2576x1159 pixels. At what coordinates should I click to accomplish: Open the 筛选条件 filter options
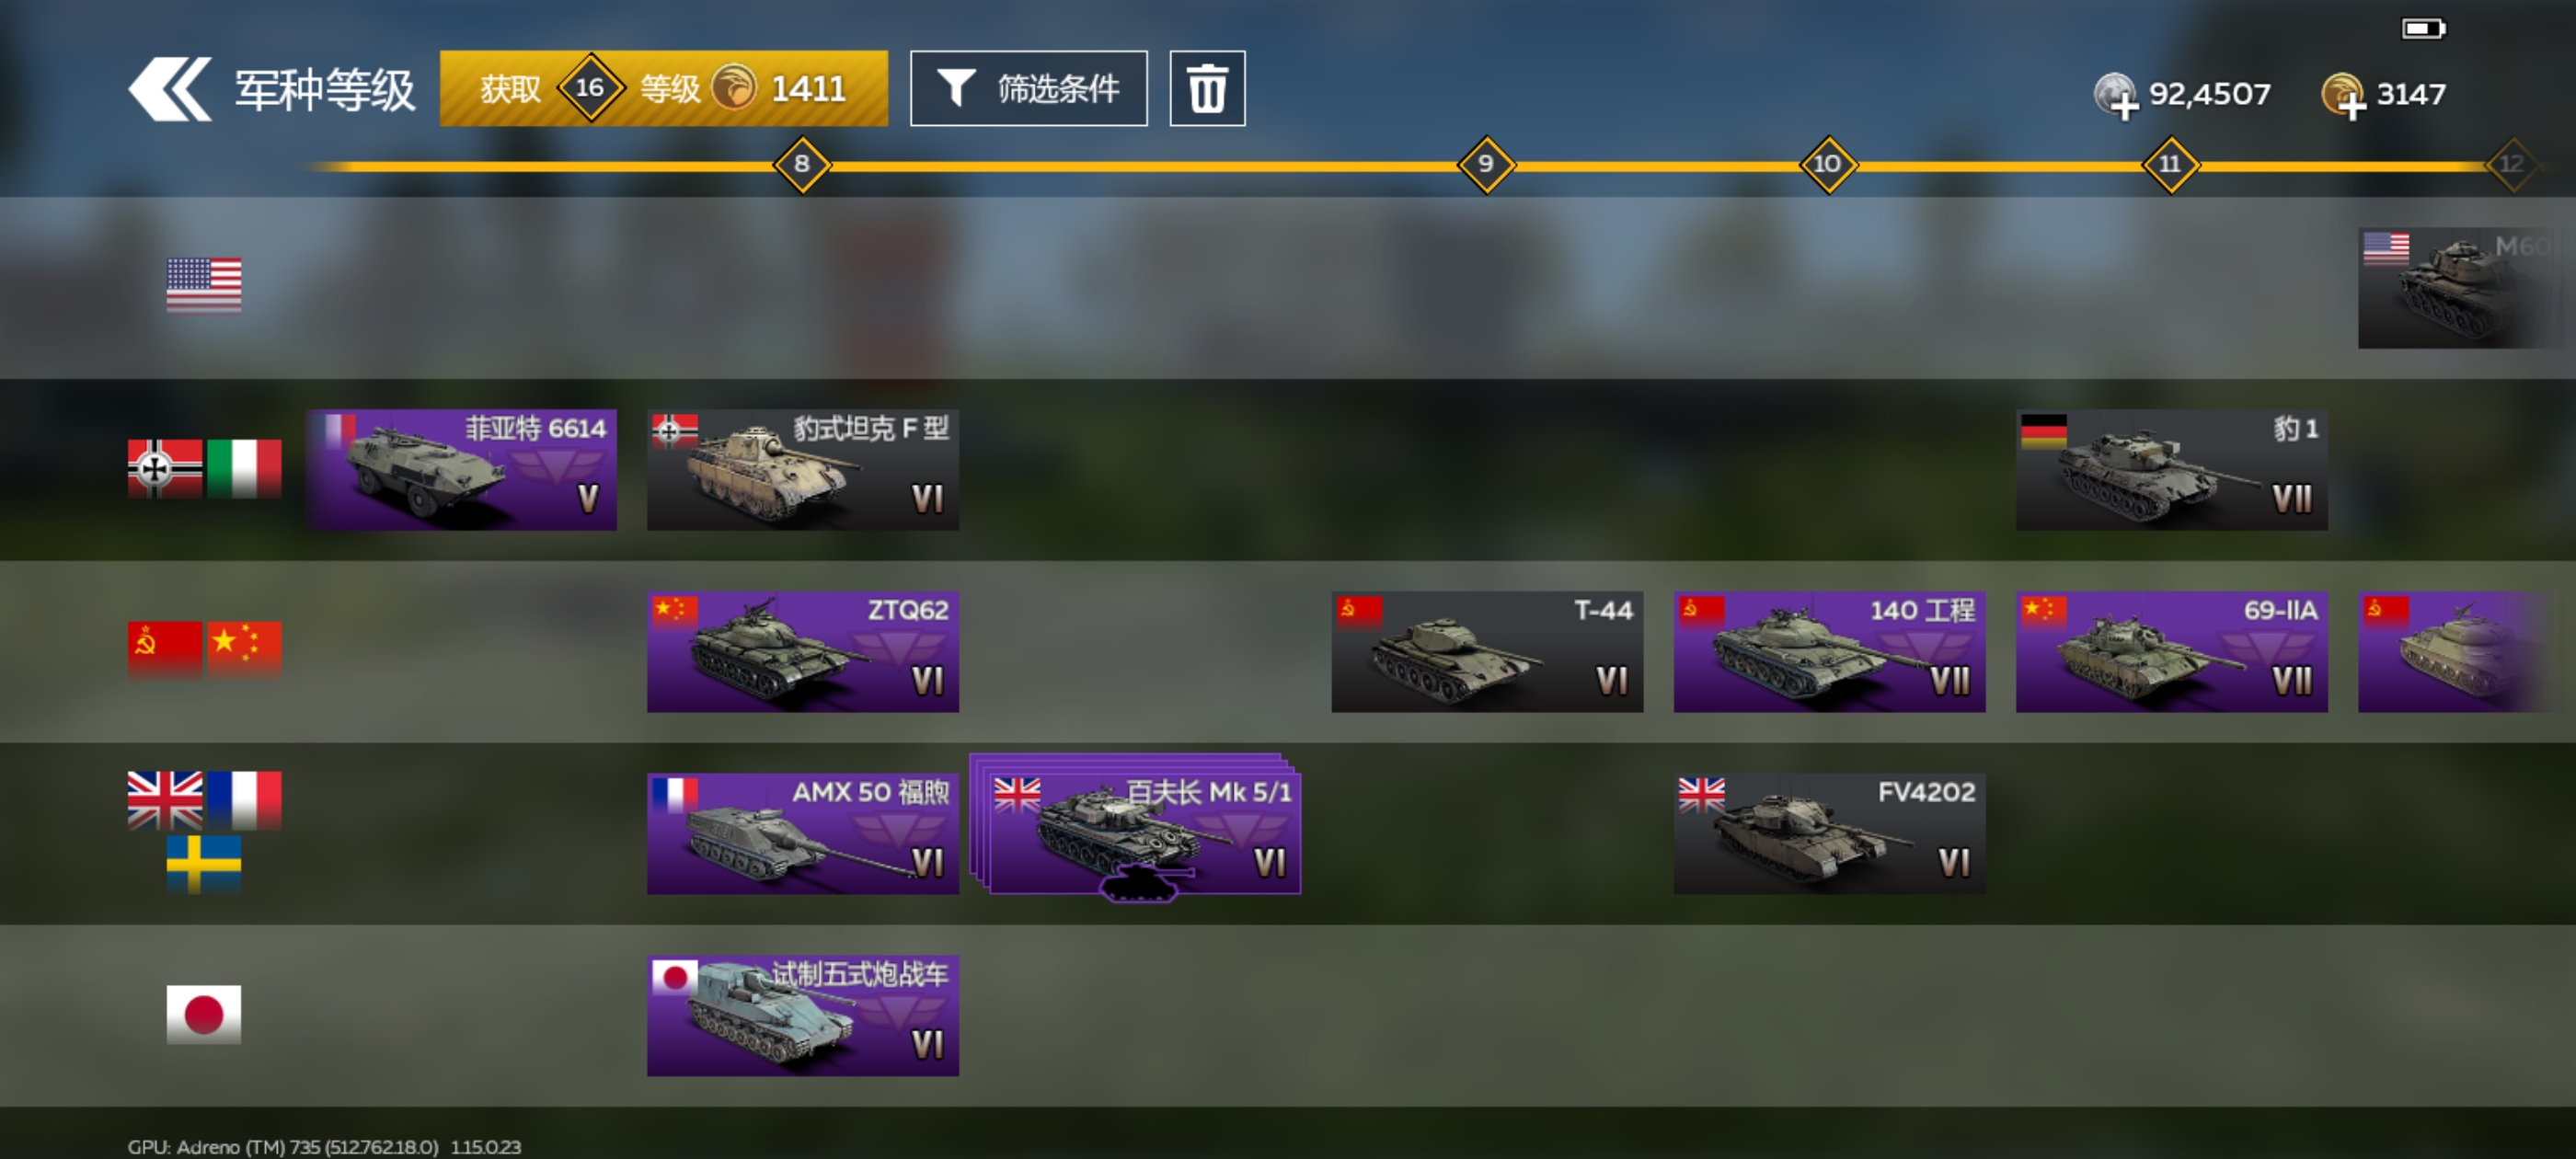pyautogui.click(x=1029, y=89)
